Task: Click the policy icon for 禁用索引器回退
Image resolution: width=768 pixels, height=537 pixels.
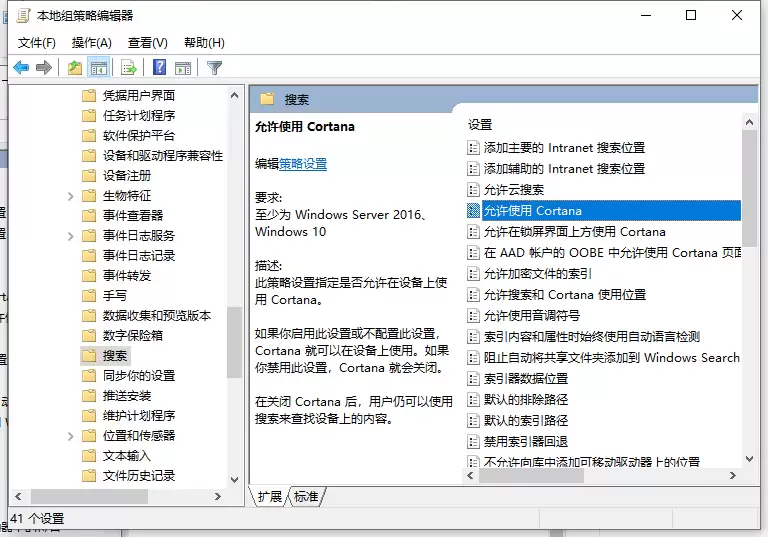Action: click(x=473, y=441)
